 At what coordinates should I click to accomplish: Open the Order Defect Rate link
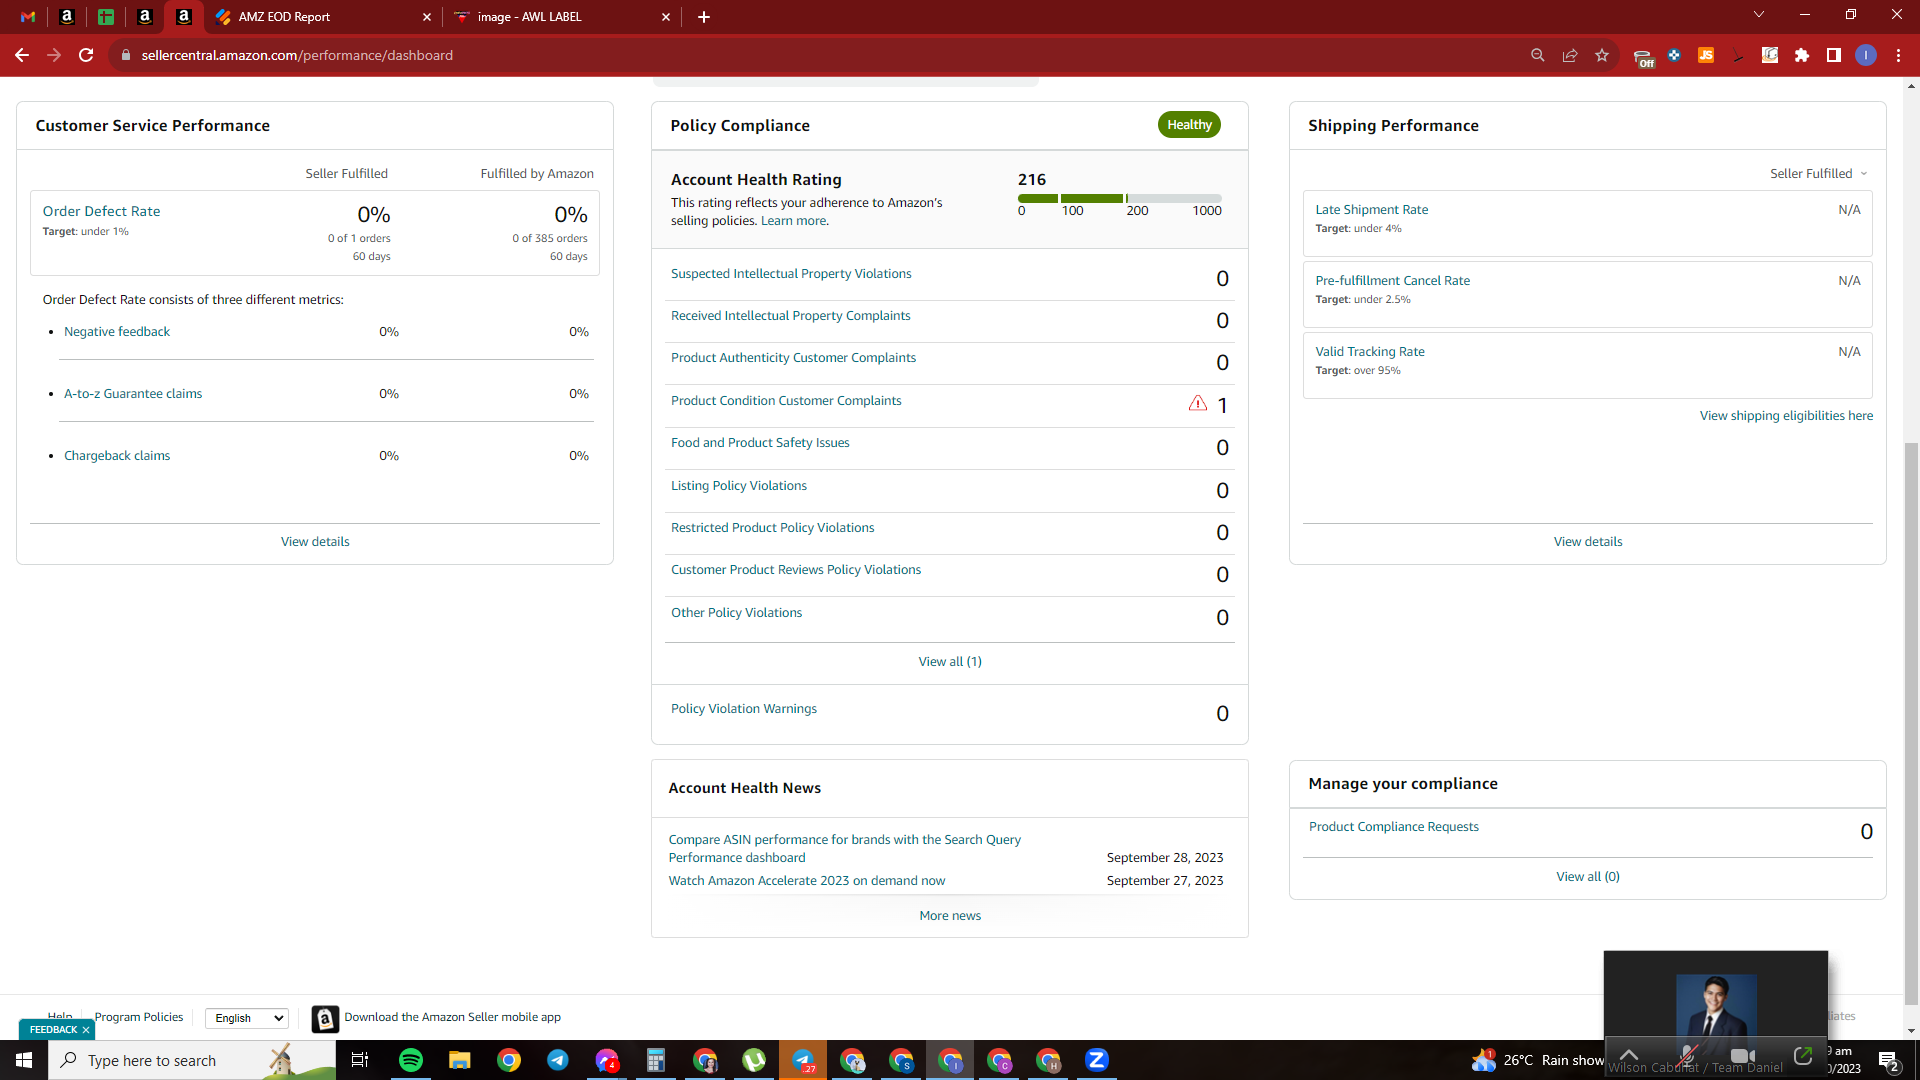(101, 211)
